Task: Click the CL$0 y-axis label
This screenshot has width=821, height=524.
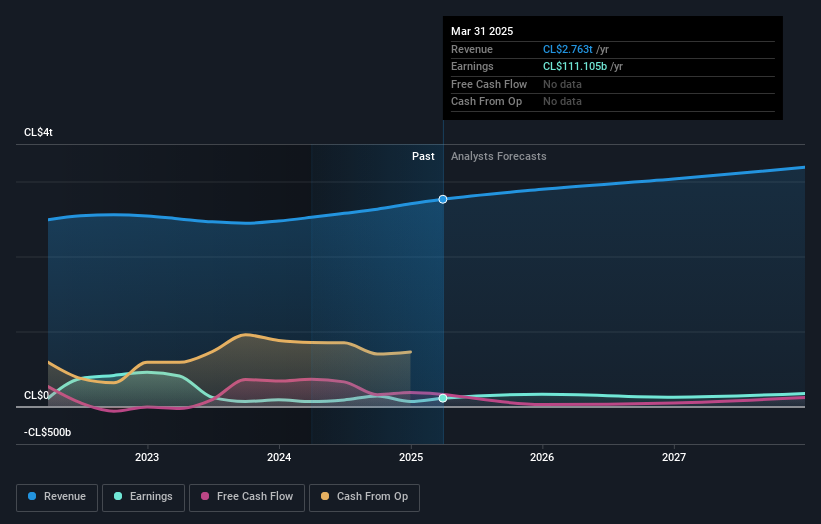Action: pos(36,395)
